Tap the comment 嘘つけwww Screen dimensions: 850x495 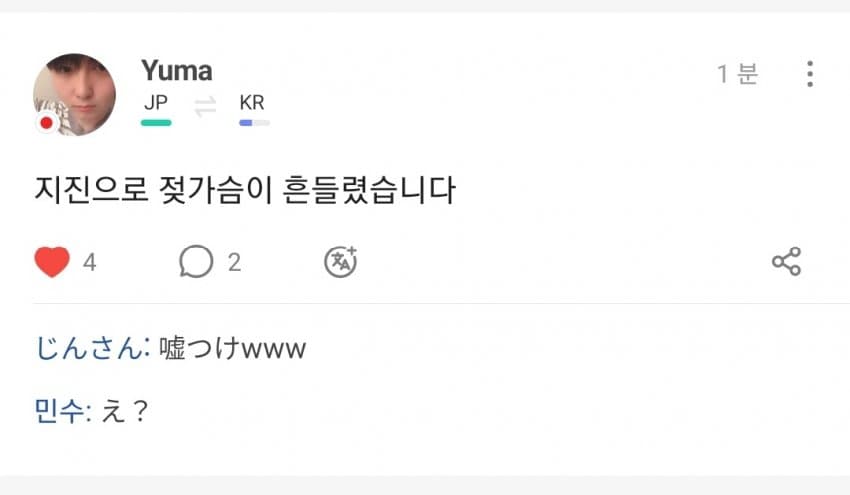tap(232, 349)
